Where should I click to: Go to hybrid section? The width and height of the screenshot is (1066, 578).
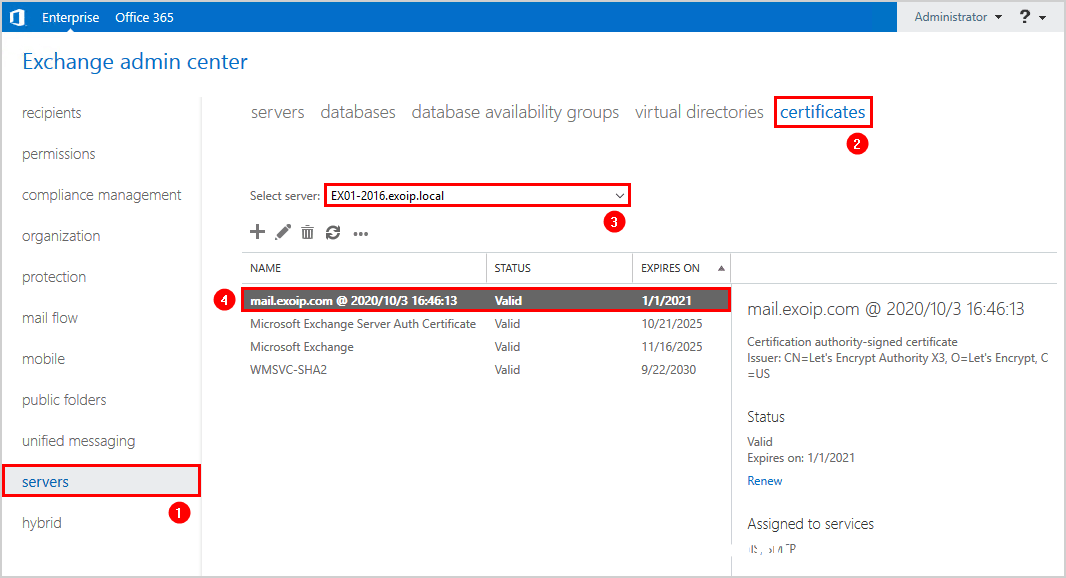pos(41,523)
